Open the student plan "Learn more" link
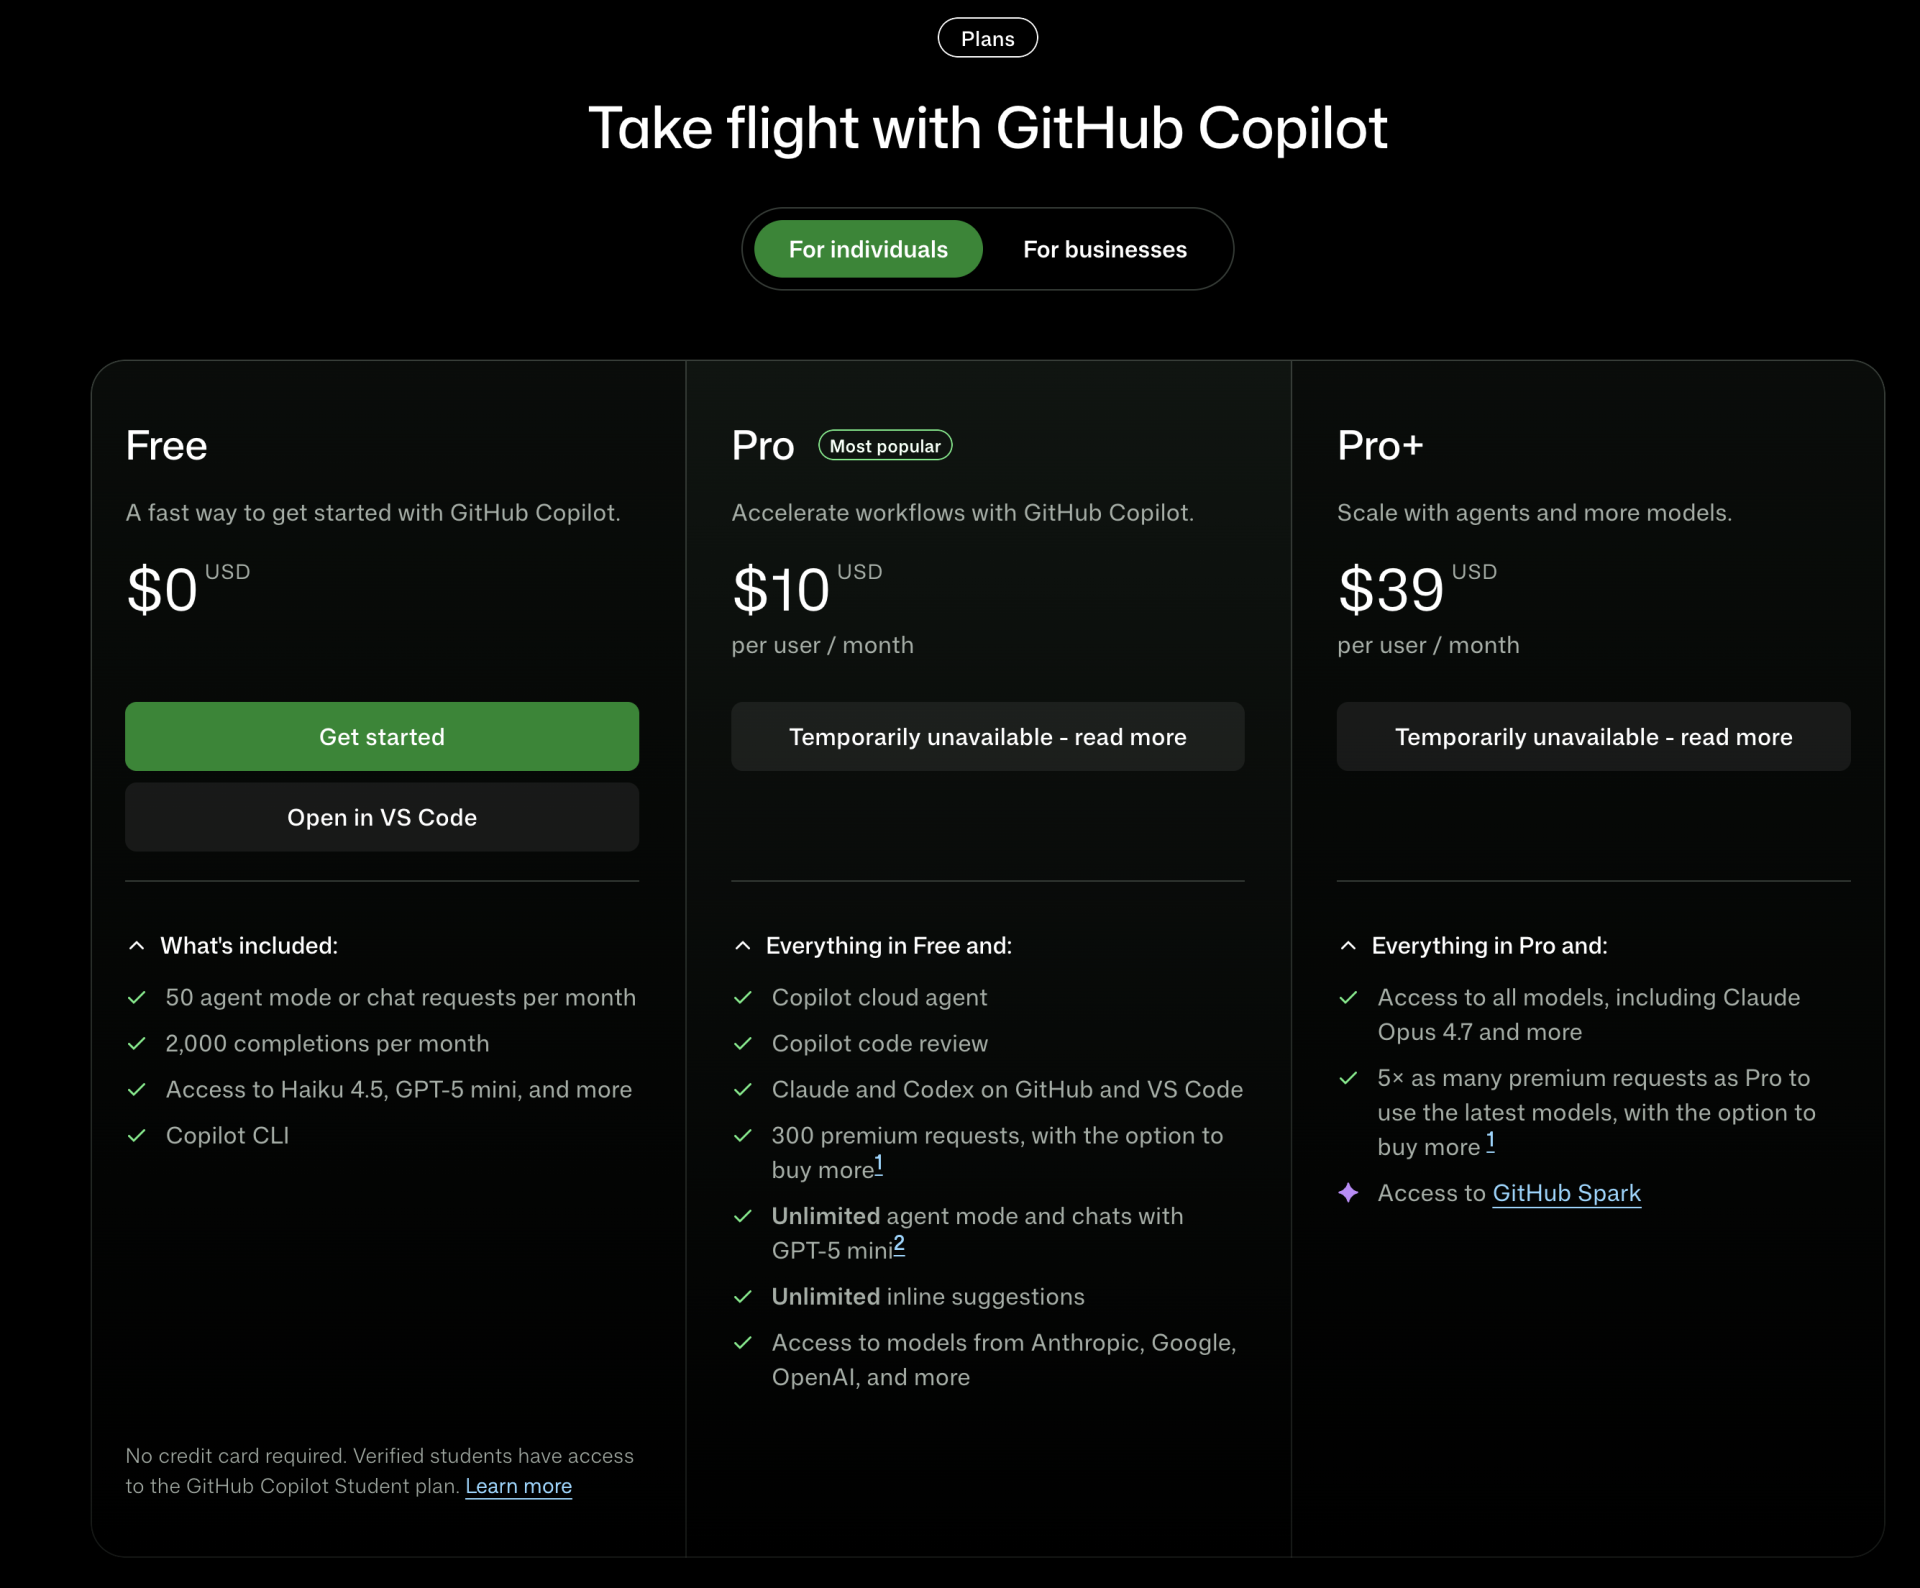1920x1588 pixels. pyautogui.click(x=518, y=1487)
